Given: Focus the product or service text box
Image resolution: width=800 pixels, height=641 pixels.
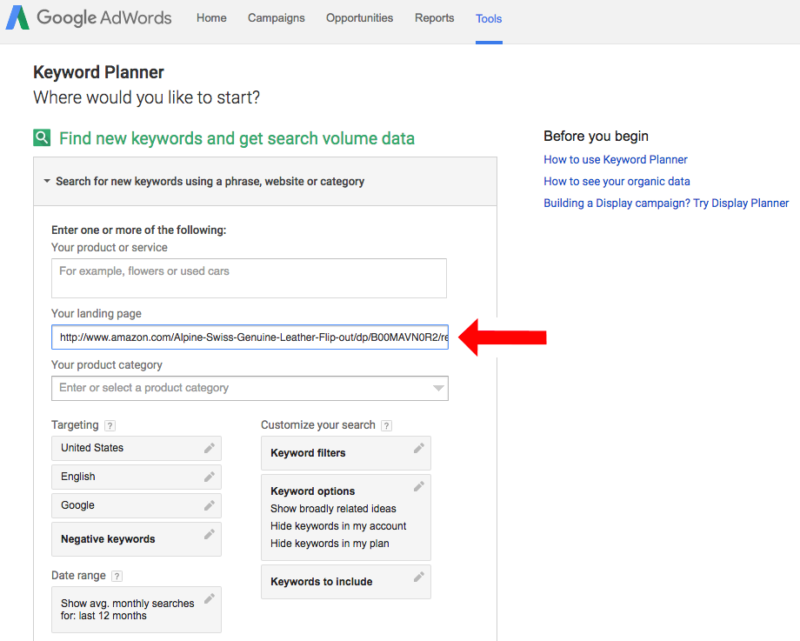Looking at the screenshot, I should 249,278.
